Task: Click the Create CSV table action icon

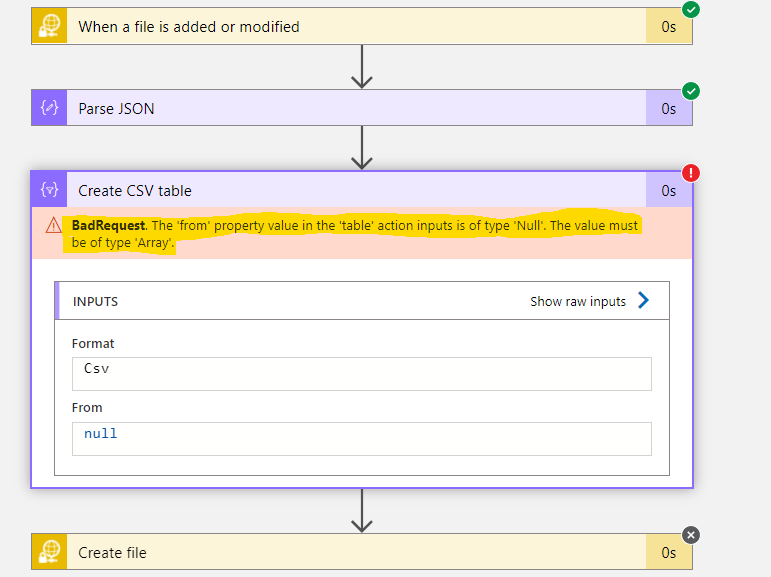Action: (x=49, y=189)
